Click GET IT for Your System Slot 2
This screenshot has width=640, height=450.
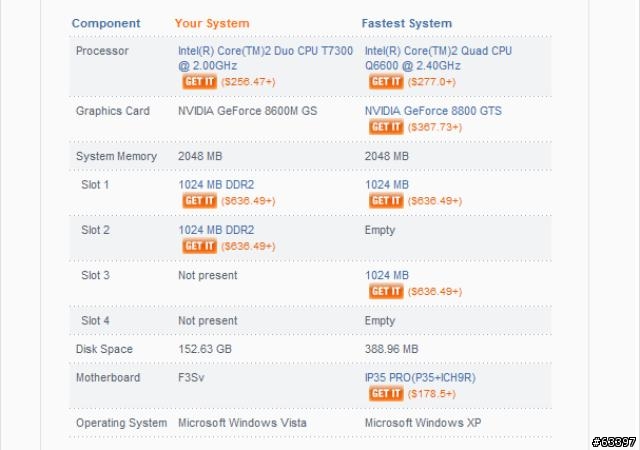[x=199, y=246]
